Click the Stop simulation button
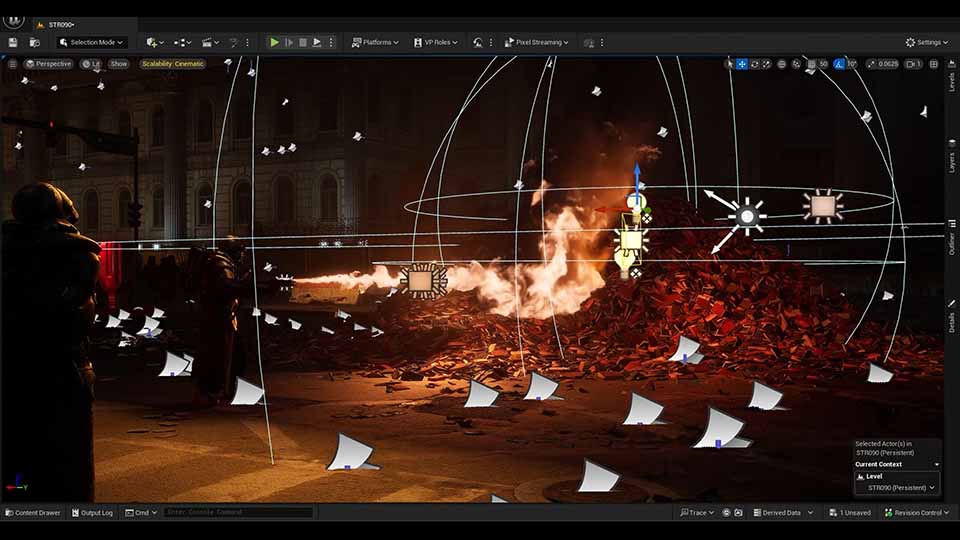The height and width of the screenshot is (540, 960). coord(303,42)
